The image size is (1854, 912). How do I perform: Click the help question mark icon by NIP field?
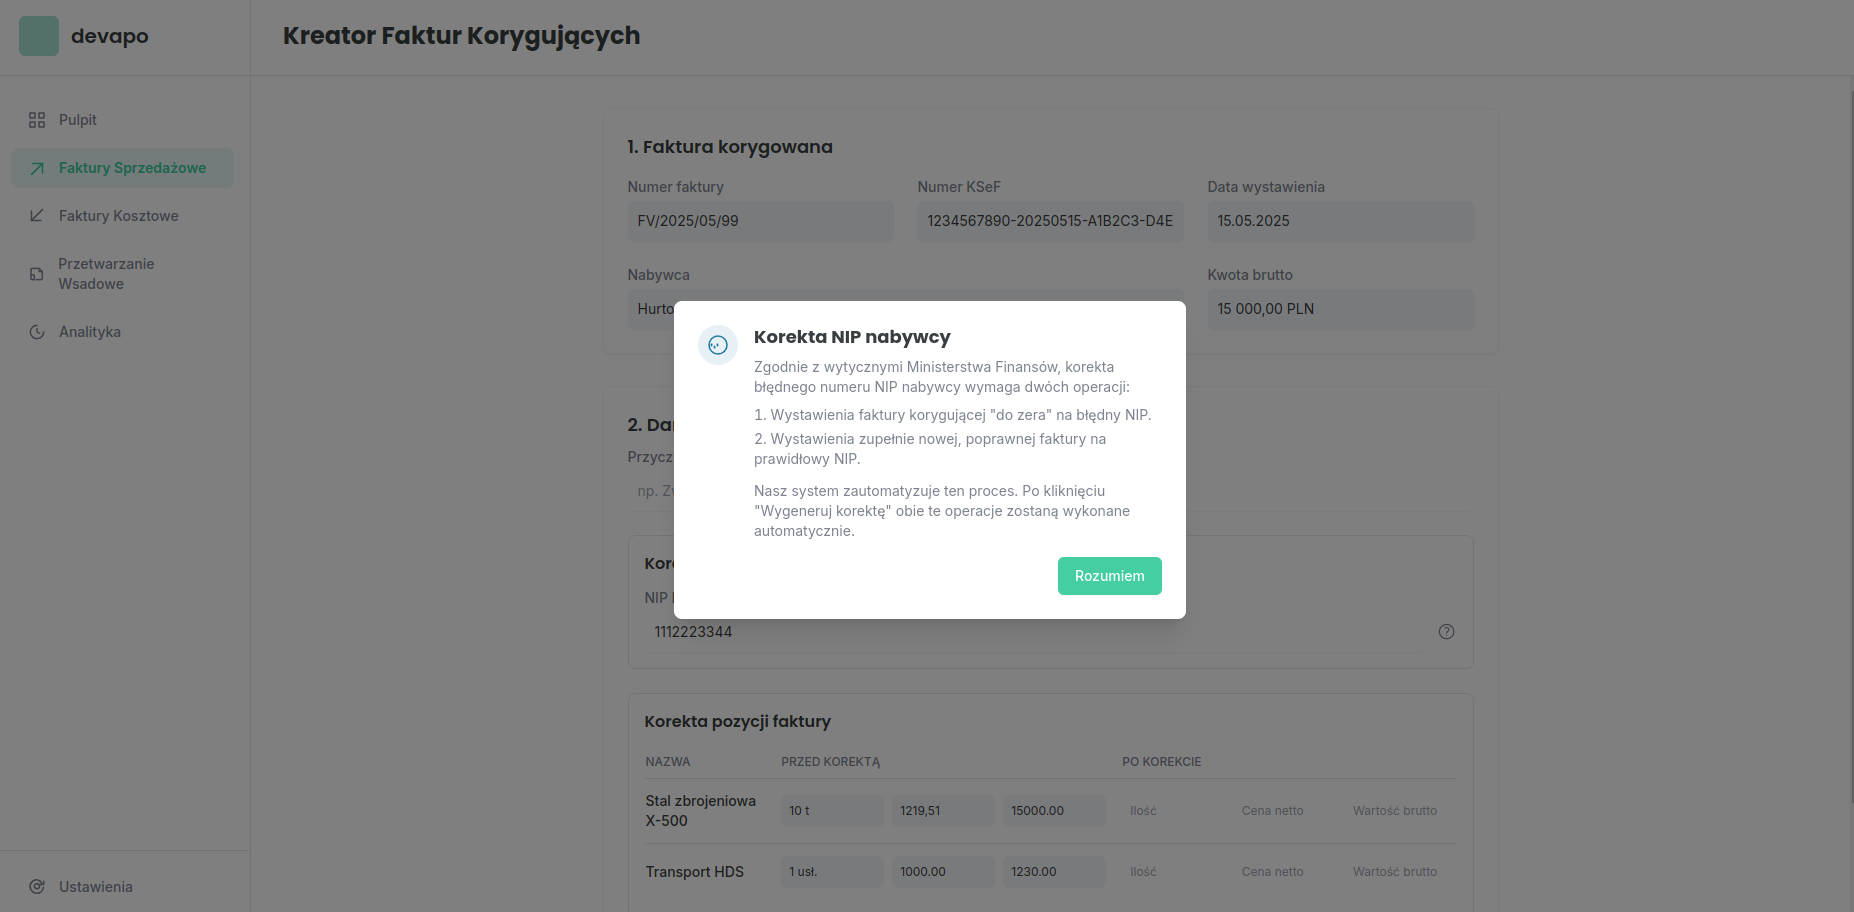click(x=1446, y=632)
